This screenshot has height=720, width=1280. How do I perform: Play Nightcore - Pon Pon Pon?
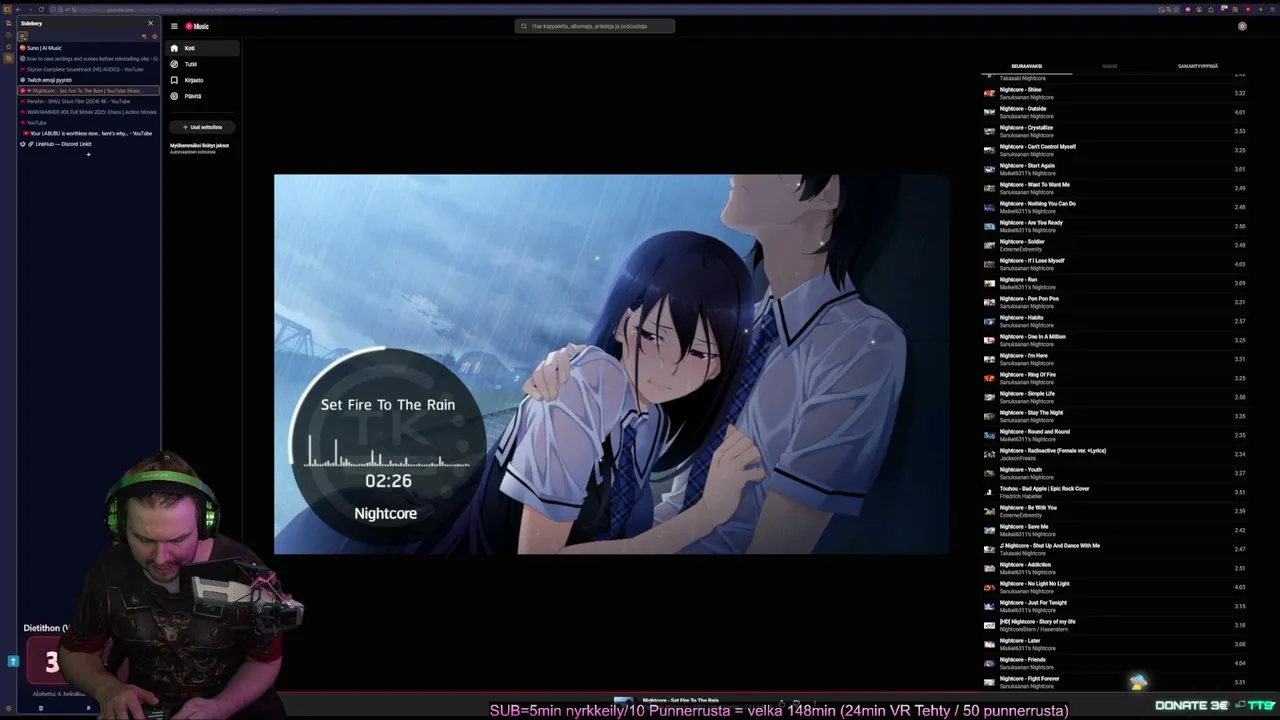click(x=1115, y=302)
